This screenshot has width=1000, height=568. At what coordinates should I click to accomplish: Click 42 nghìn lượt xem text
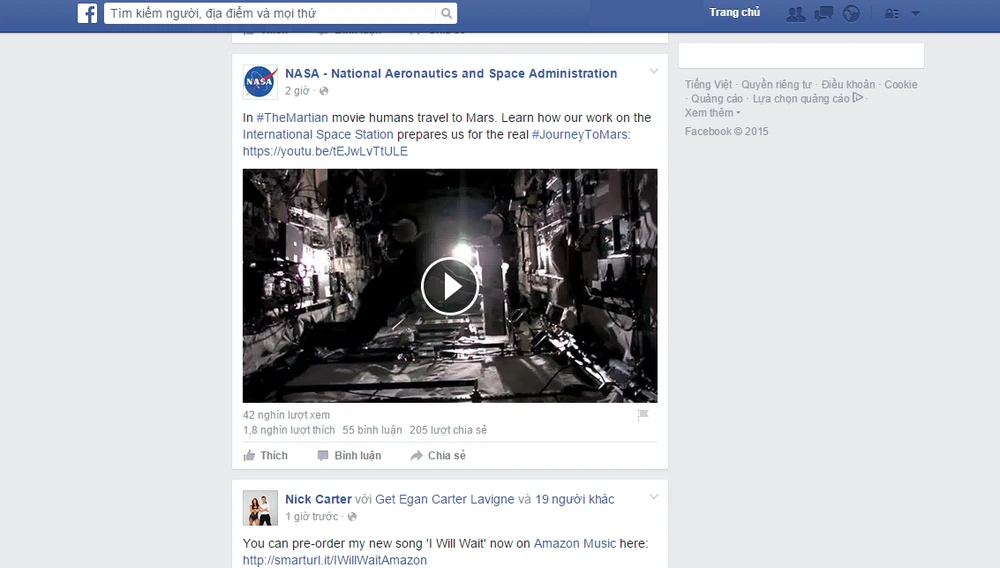pyautogui.click(x=286, y=415)
